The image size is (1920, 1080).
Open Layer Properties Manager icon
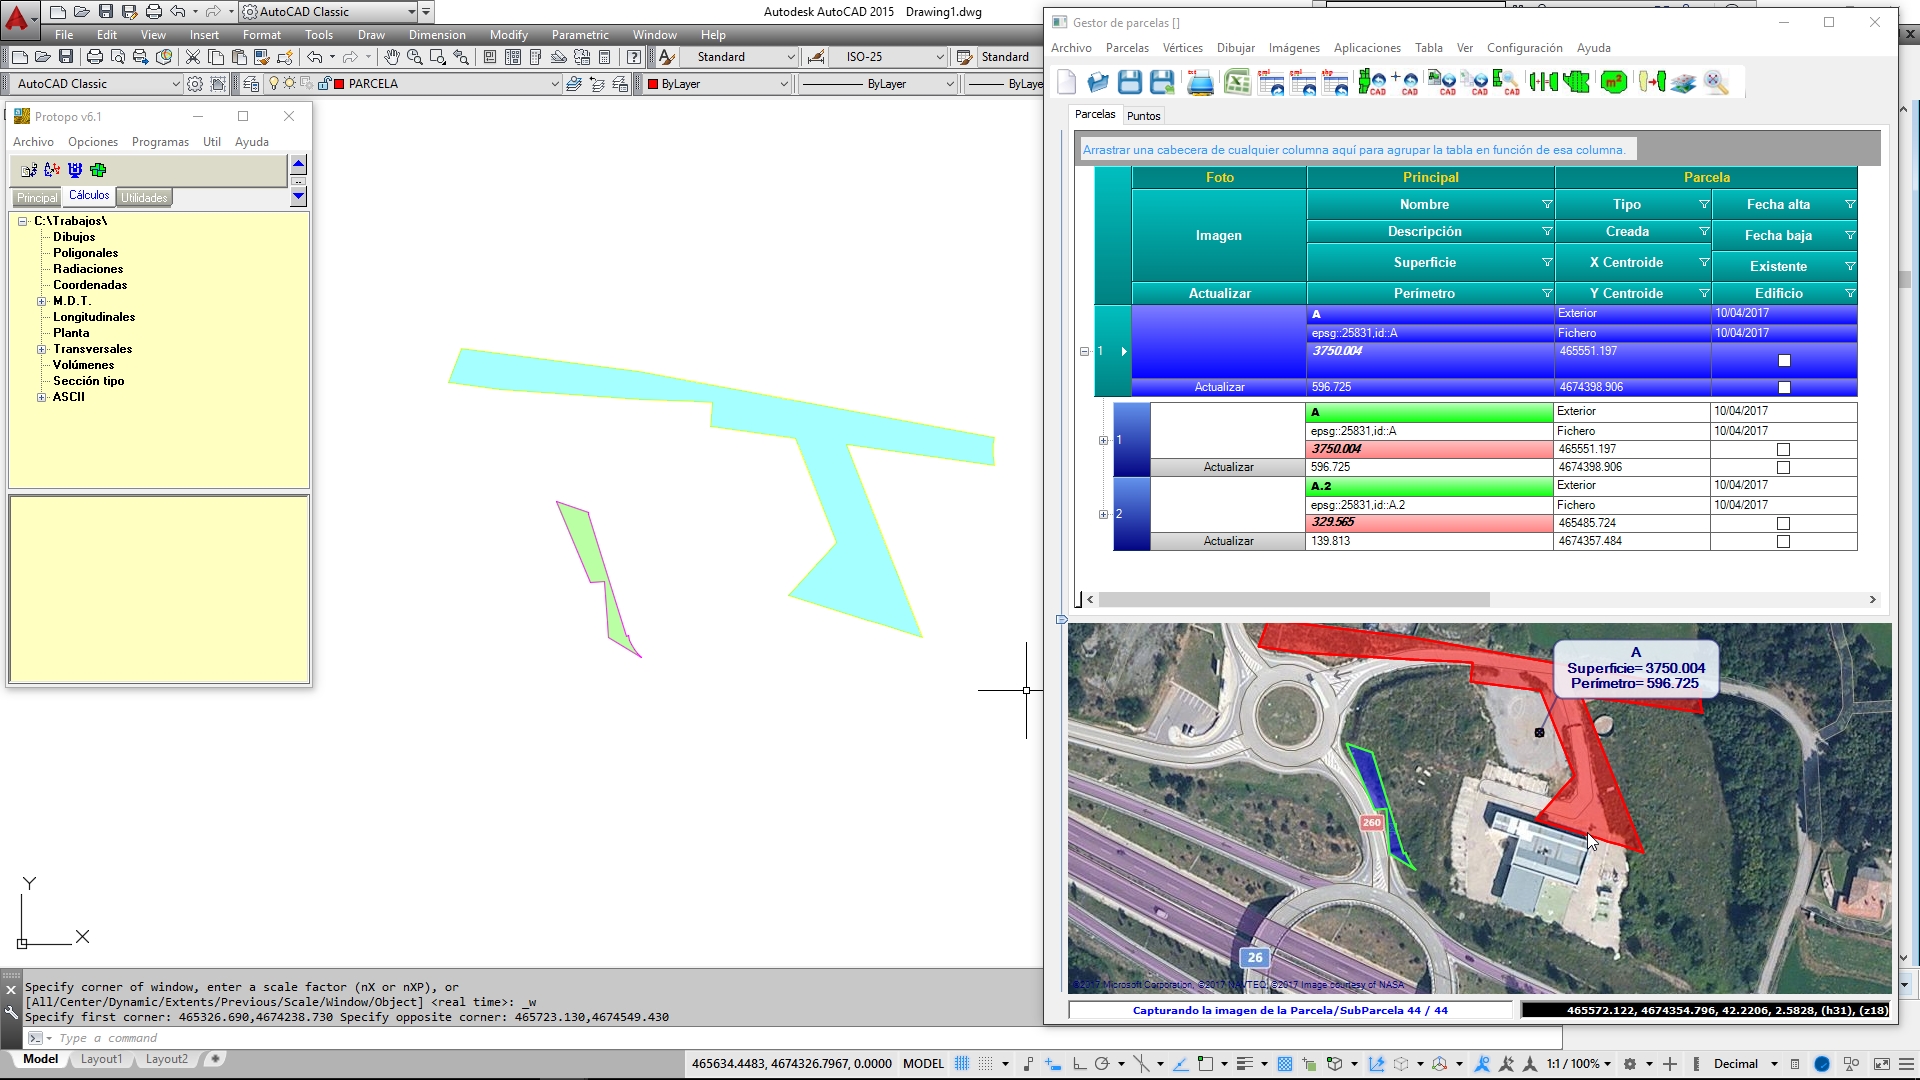pyautogui.click(x=251, y=84)
